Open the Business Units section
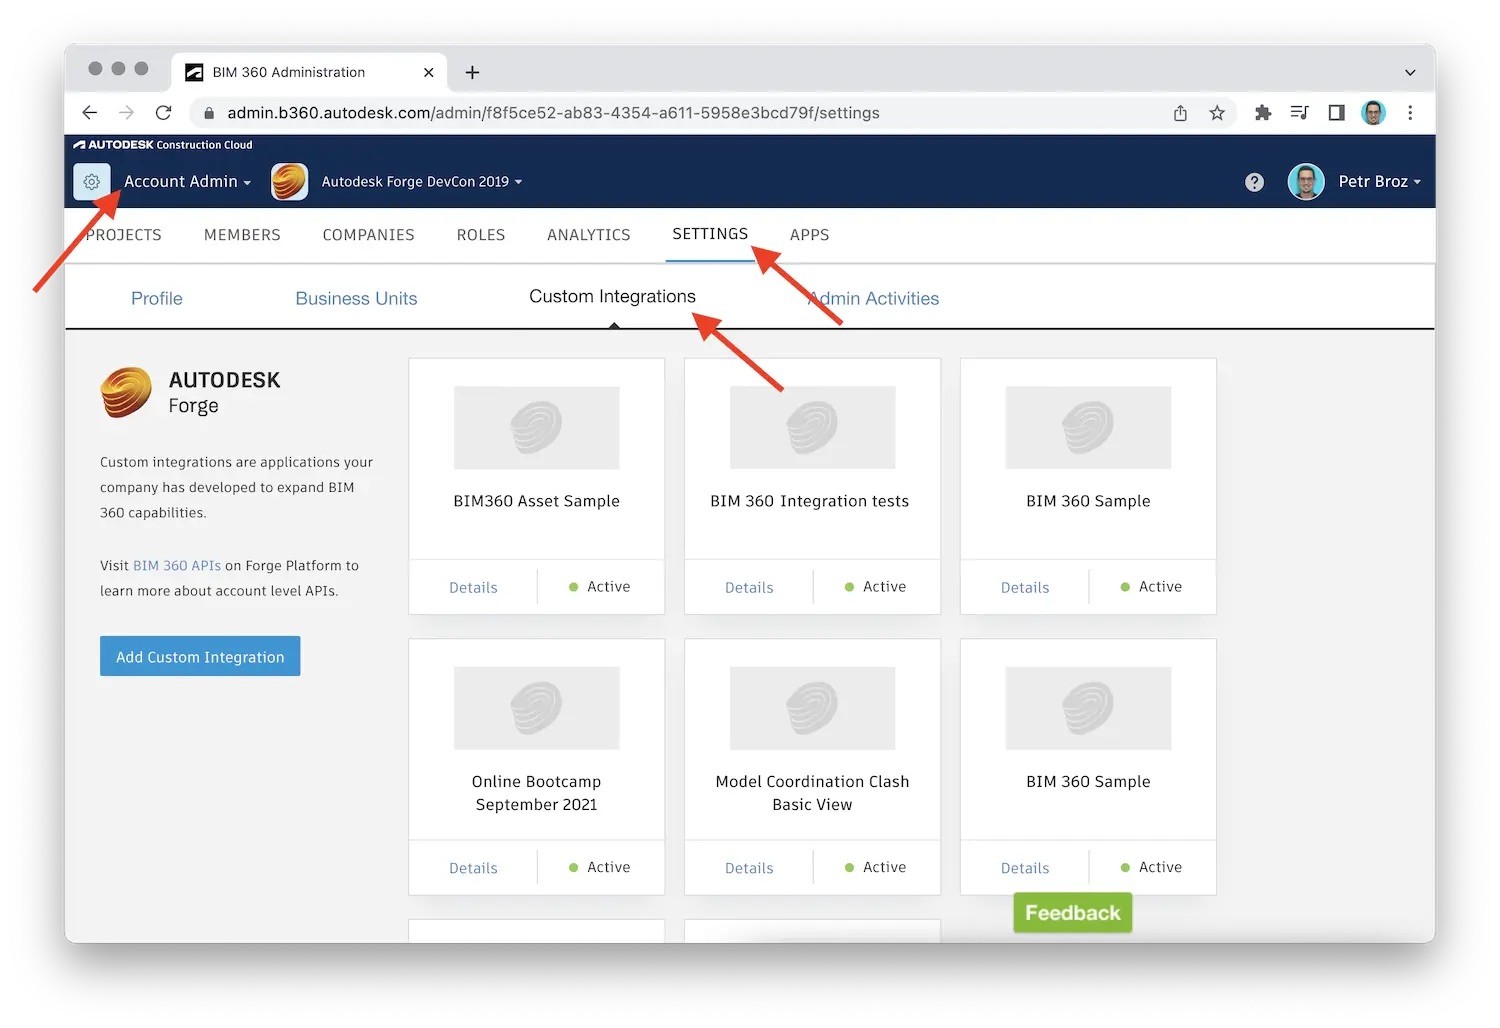 point(356,297)
